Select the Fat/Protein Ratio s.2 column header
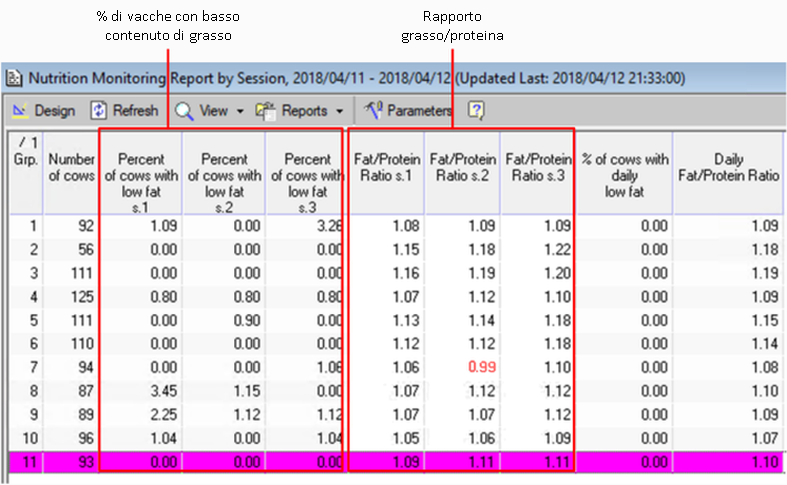 click(462, 170)
